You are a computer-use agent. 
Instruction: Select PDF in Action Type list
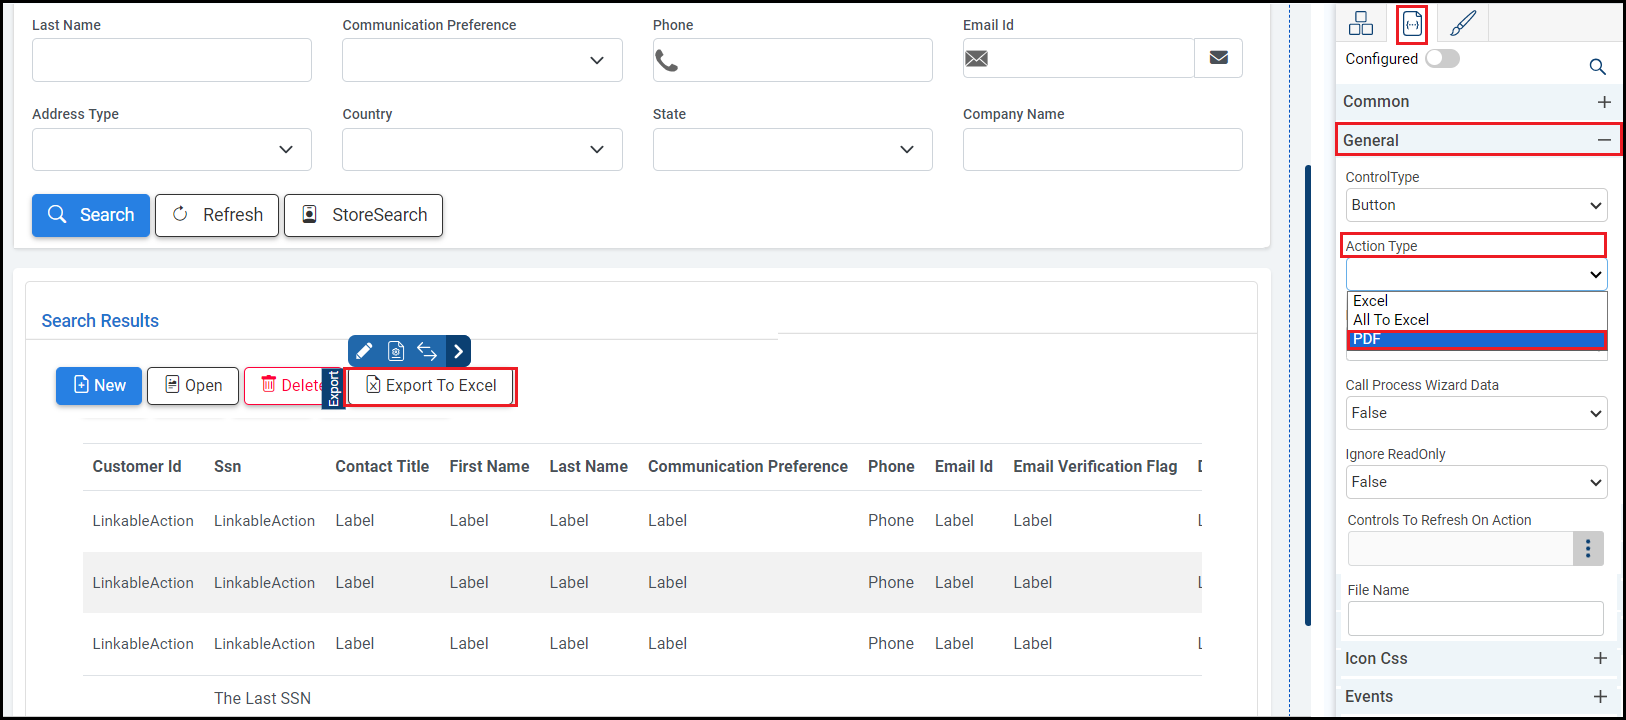point(1476,339)
